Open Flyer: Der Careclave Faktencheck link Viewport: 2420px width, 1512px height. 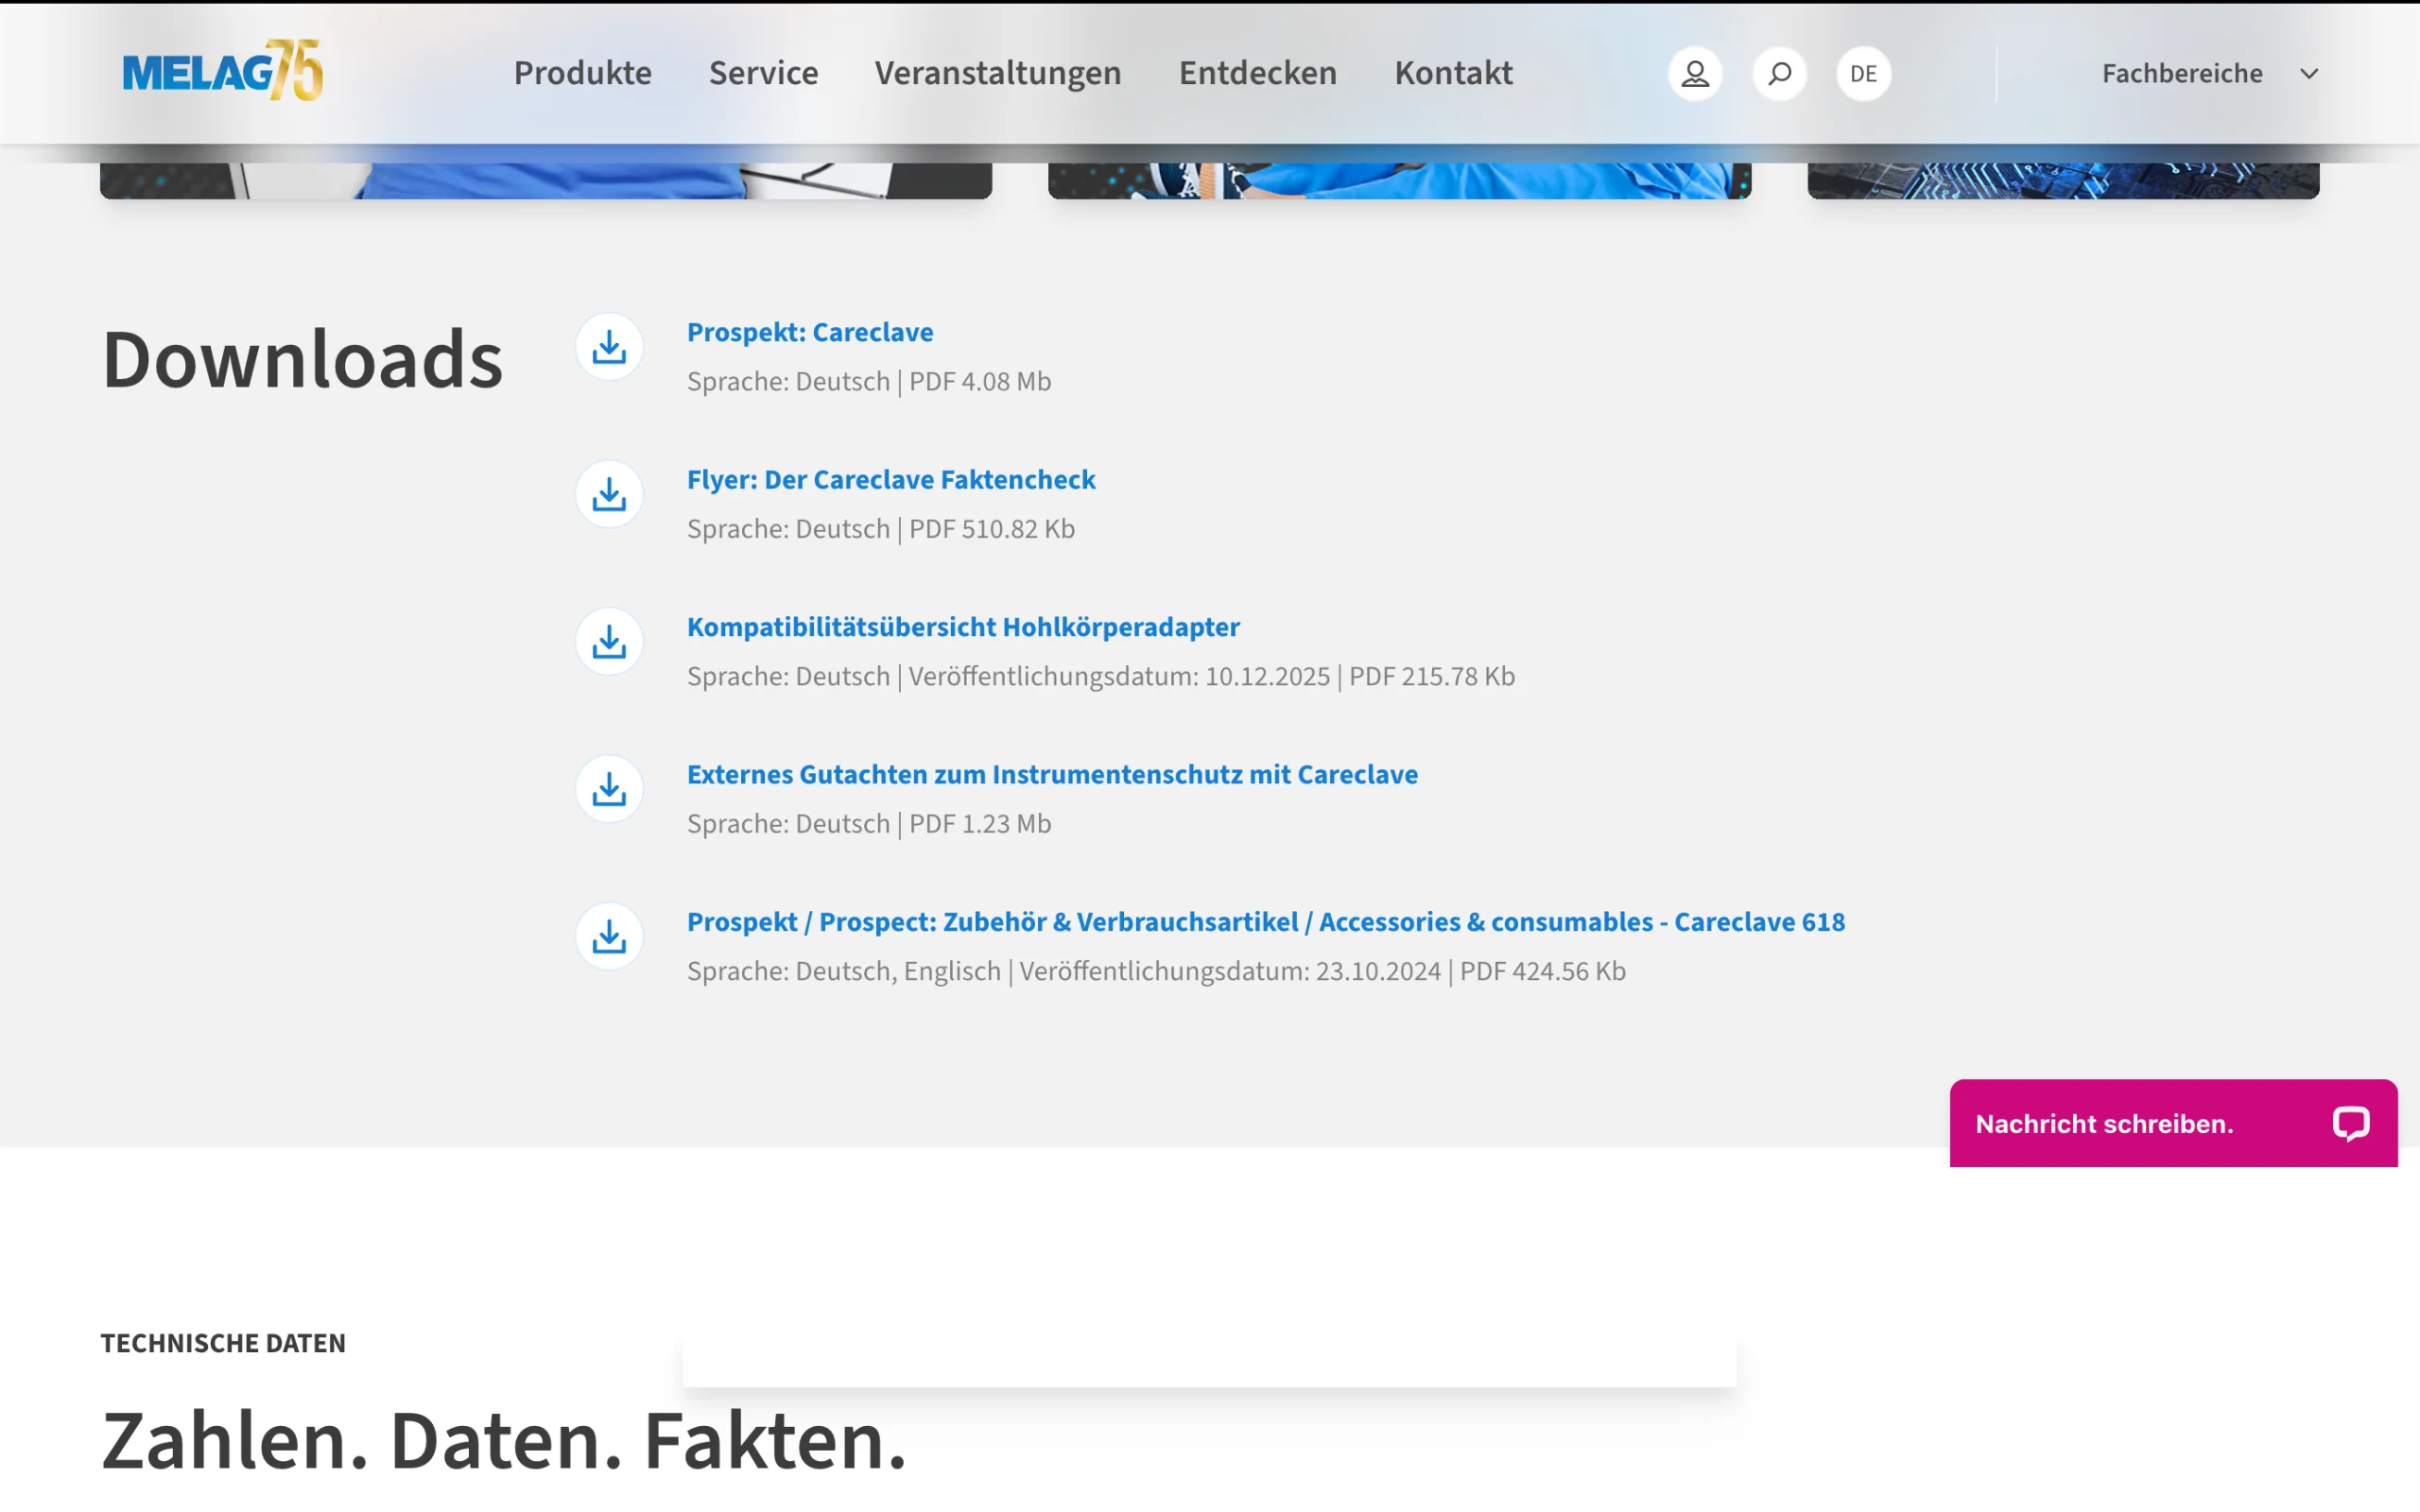click(891, 480)
